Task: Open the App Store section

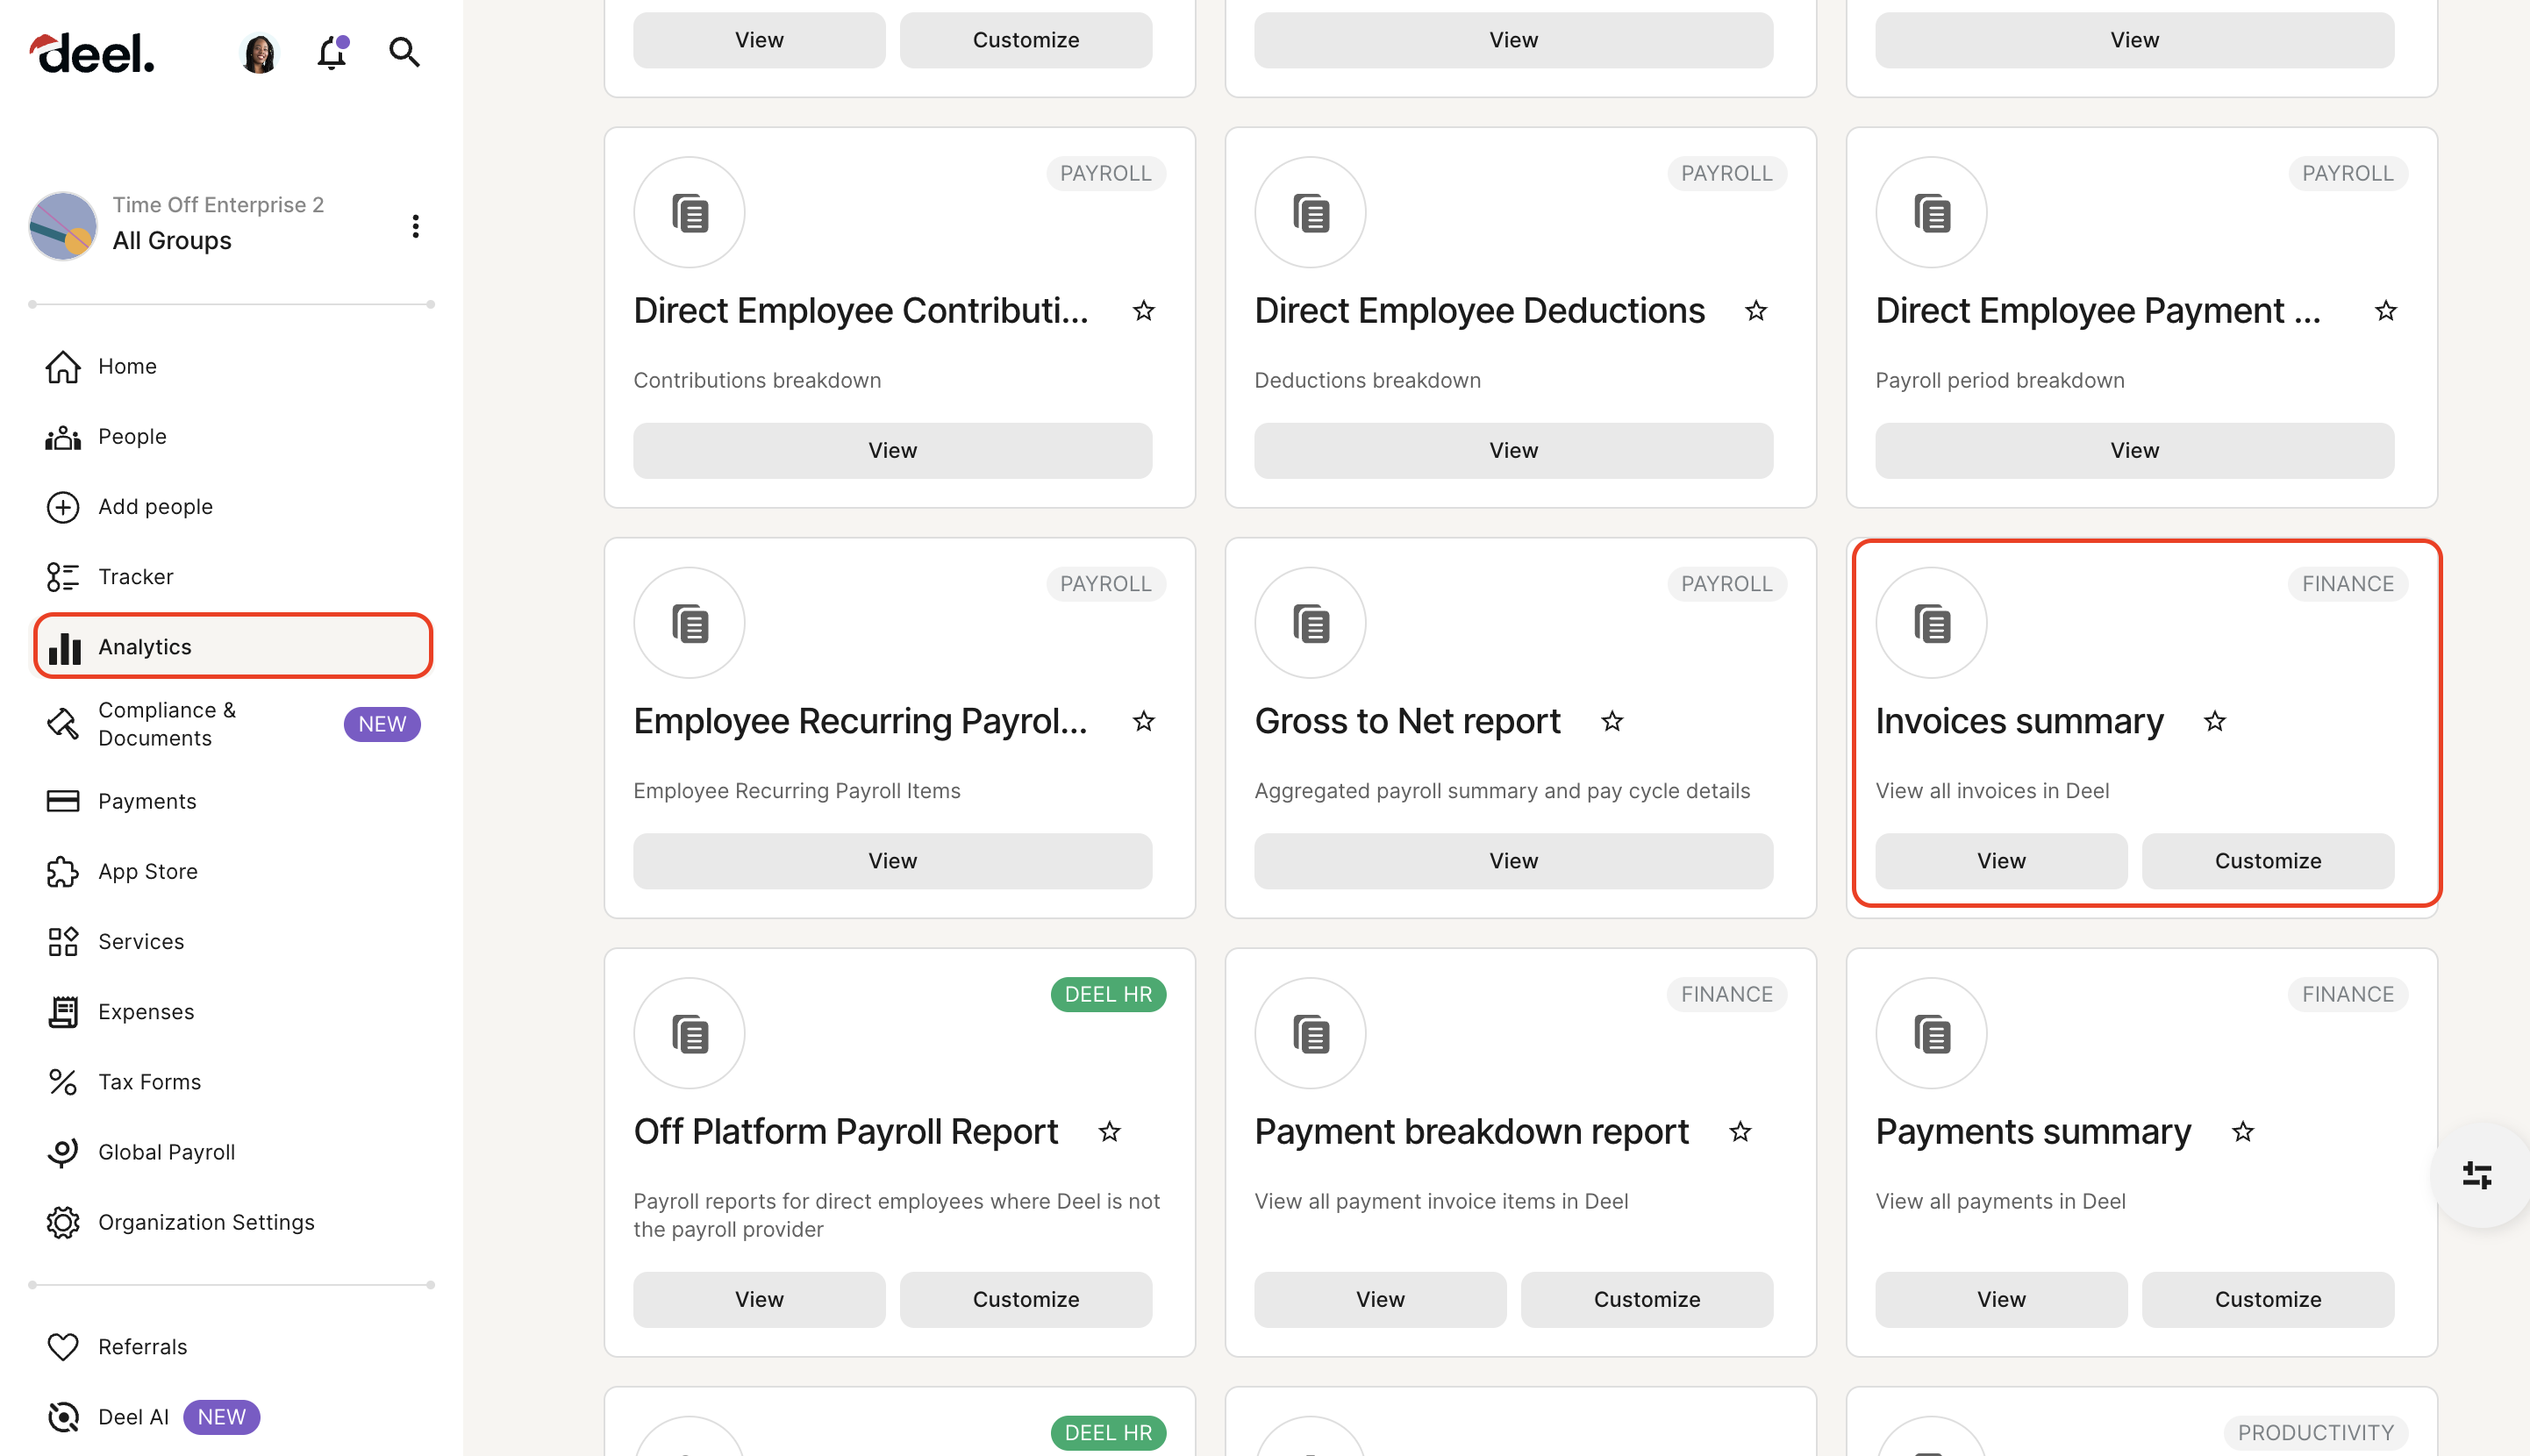Action: [147, 870]
